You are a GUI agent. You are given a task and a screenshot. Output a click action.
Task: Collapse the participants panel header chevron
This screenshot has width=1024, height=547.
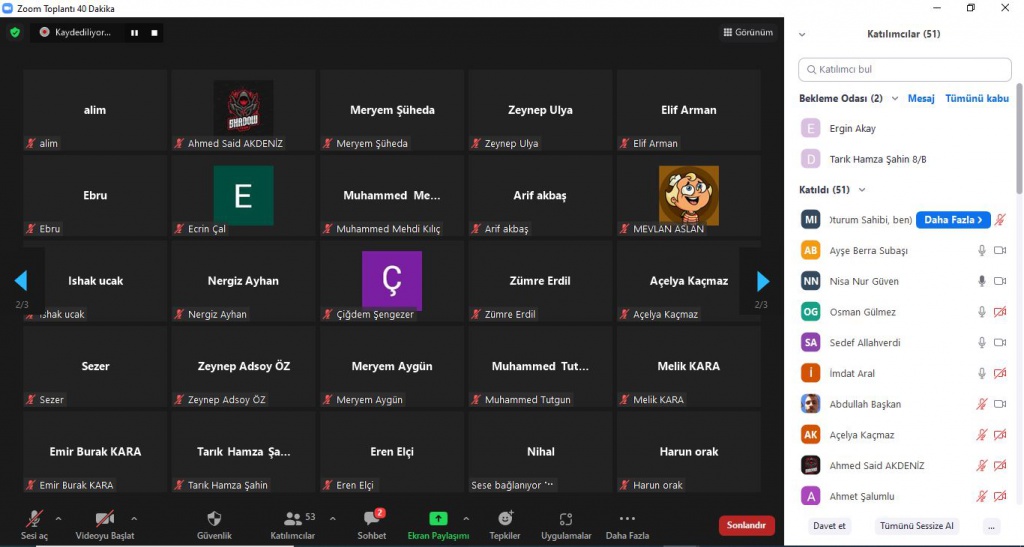(x=802, y=35)
